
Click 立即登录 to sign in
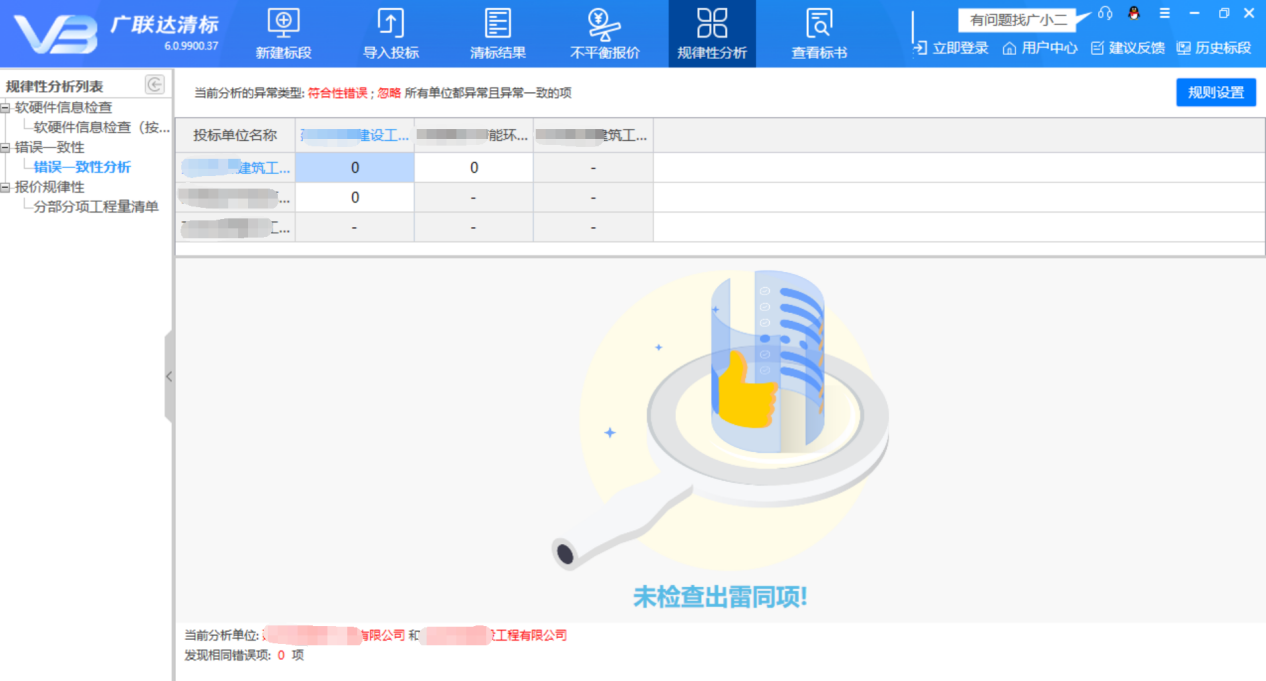(950, 47)
